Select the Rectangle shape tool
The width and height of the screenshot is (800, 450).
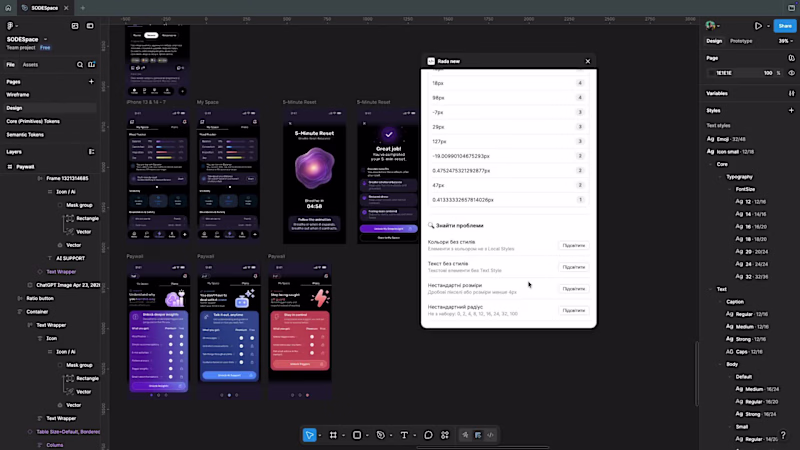(x=357, y=435)
